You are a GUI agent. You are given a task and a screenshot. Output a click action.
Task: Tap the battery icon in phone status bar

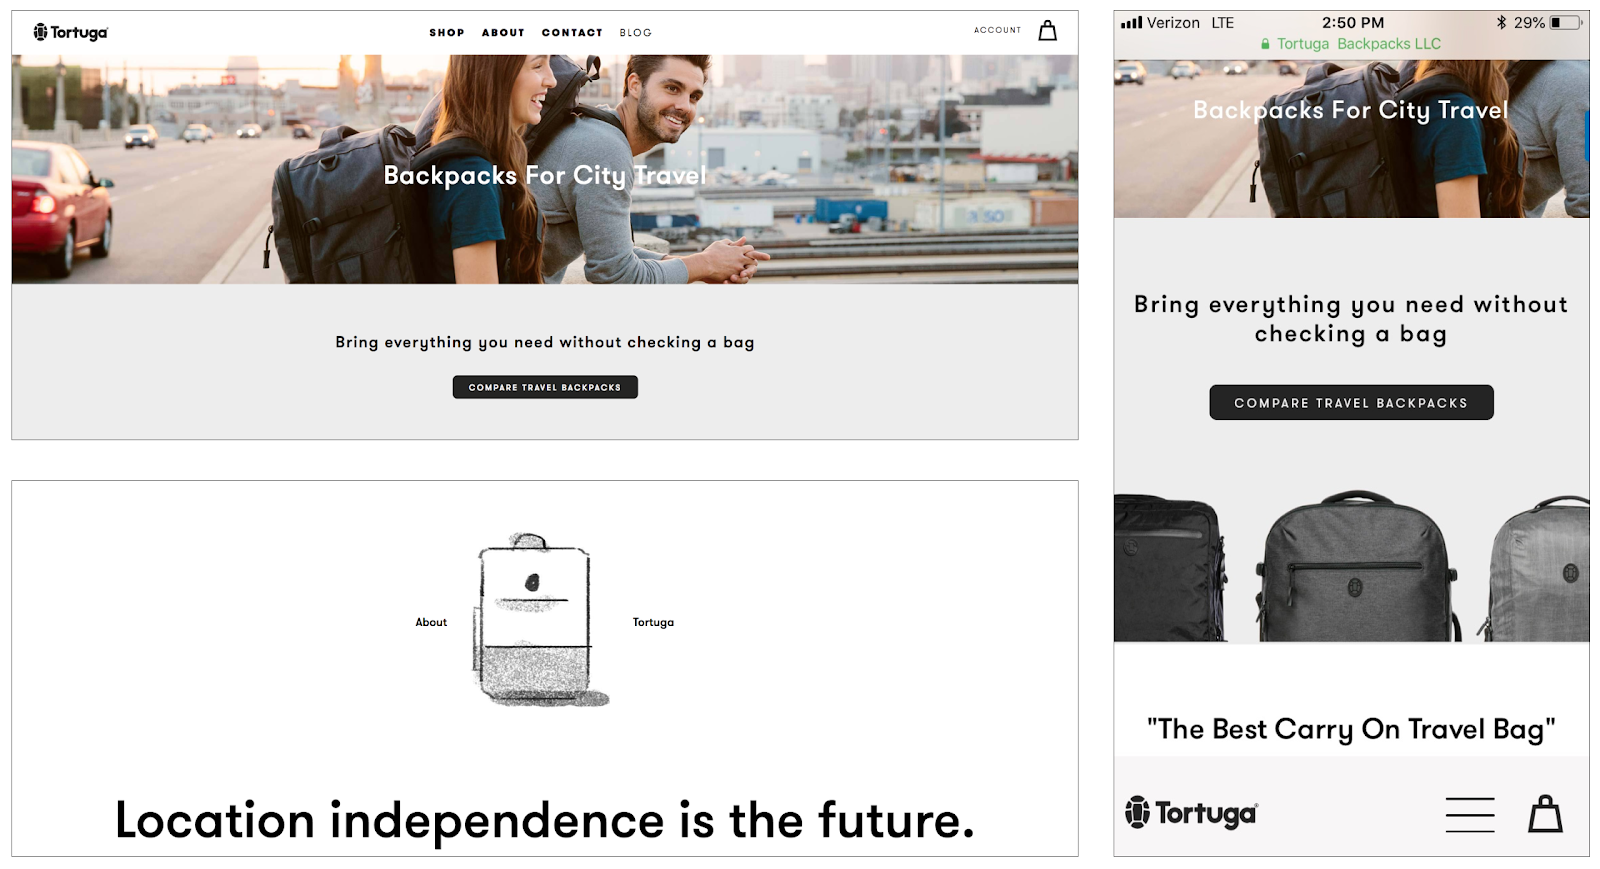pos(1568,22)
